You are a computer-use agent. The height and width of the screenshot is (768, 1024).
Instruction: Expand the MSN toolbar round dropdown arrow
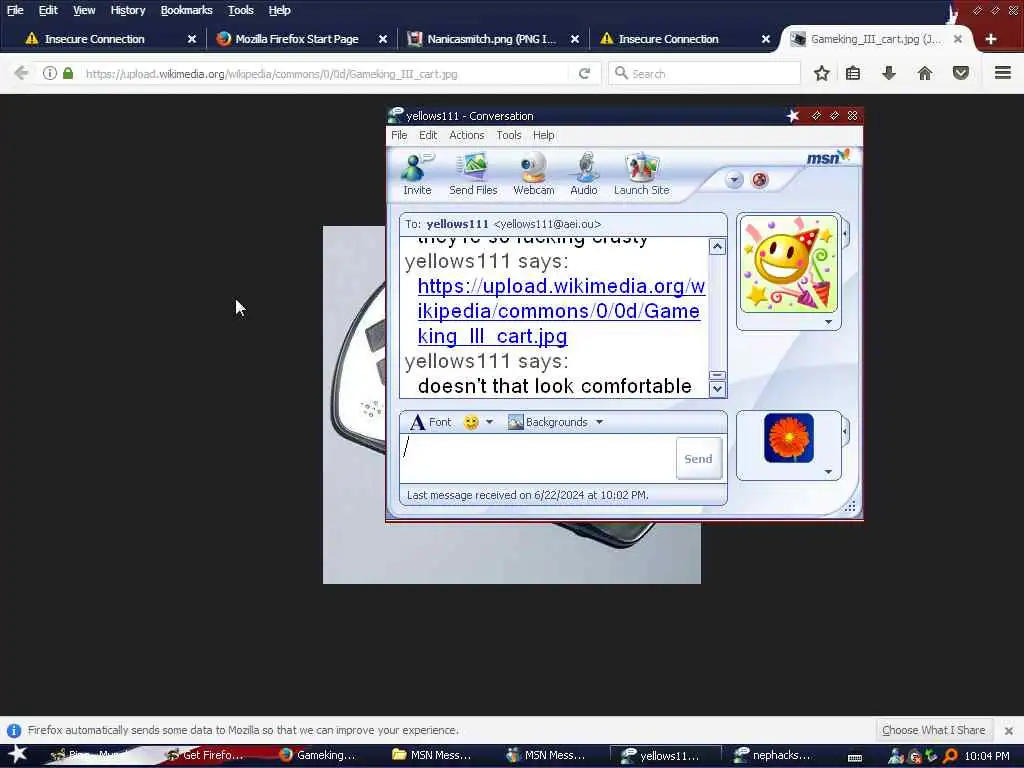tap(733, 180)
